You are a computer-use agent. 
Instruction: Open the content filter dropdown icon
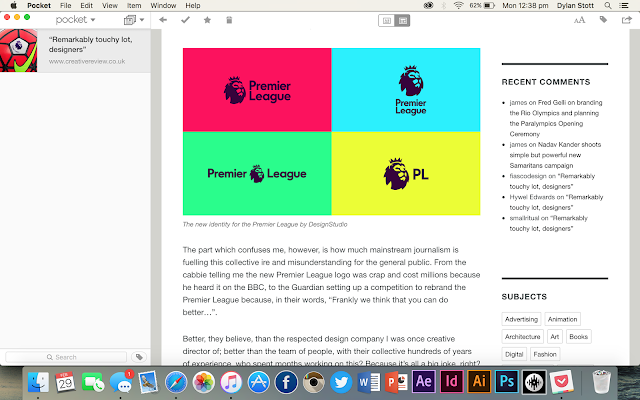[x=134, y=20]
